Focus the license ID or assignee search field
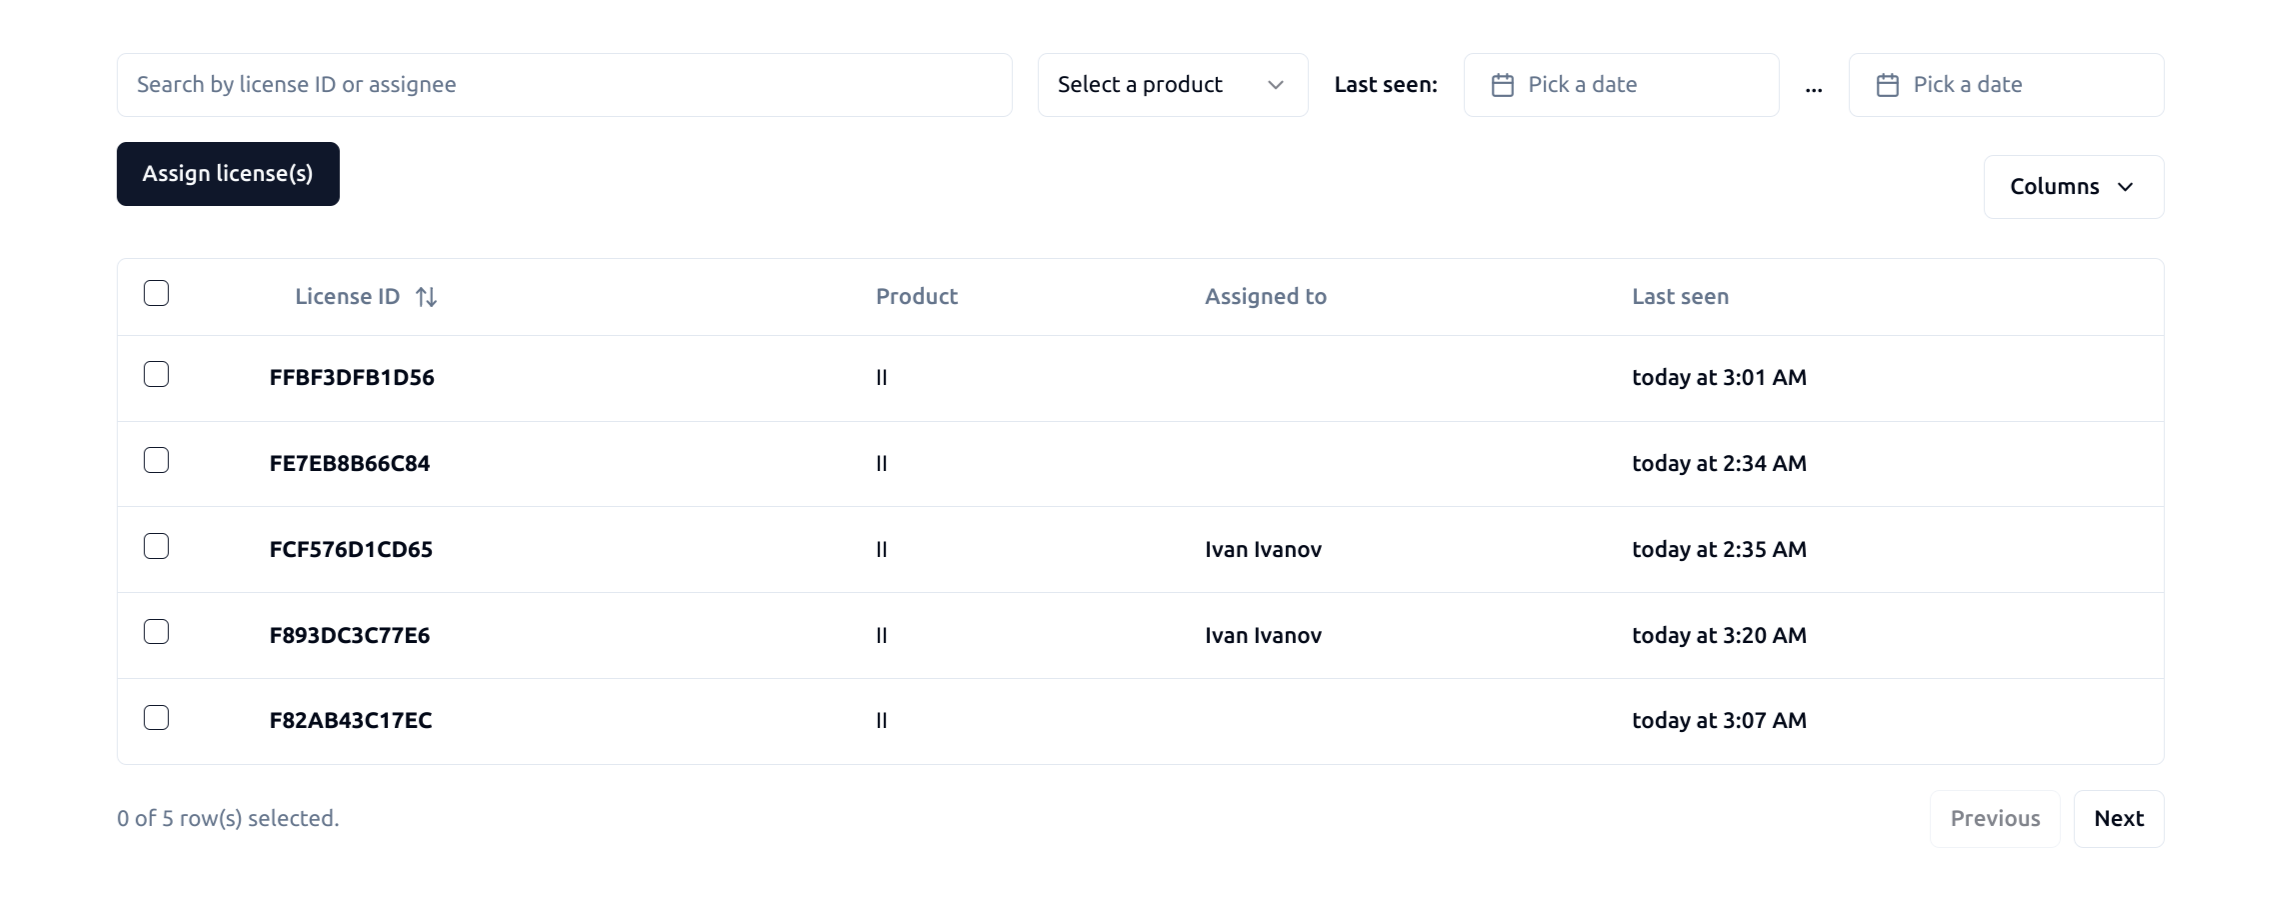Screen dimensions: 2286x908 pos(564,85)
